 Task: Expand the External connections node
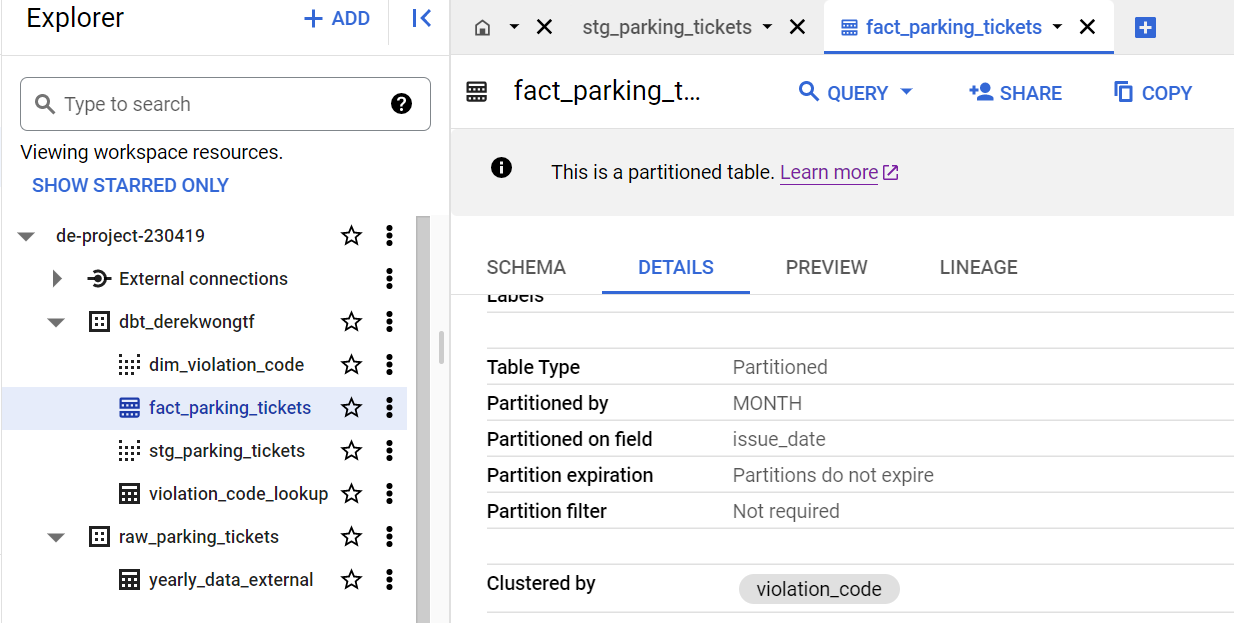[57, 279]
